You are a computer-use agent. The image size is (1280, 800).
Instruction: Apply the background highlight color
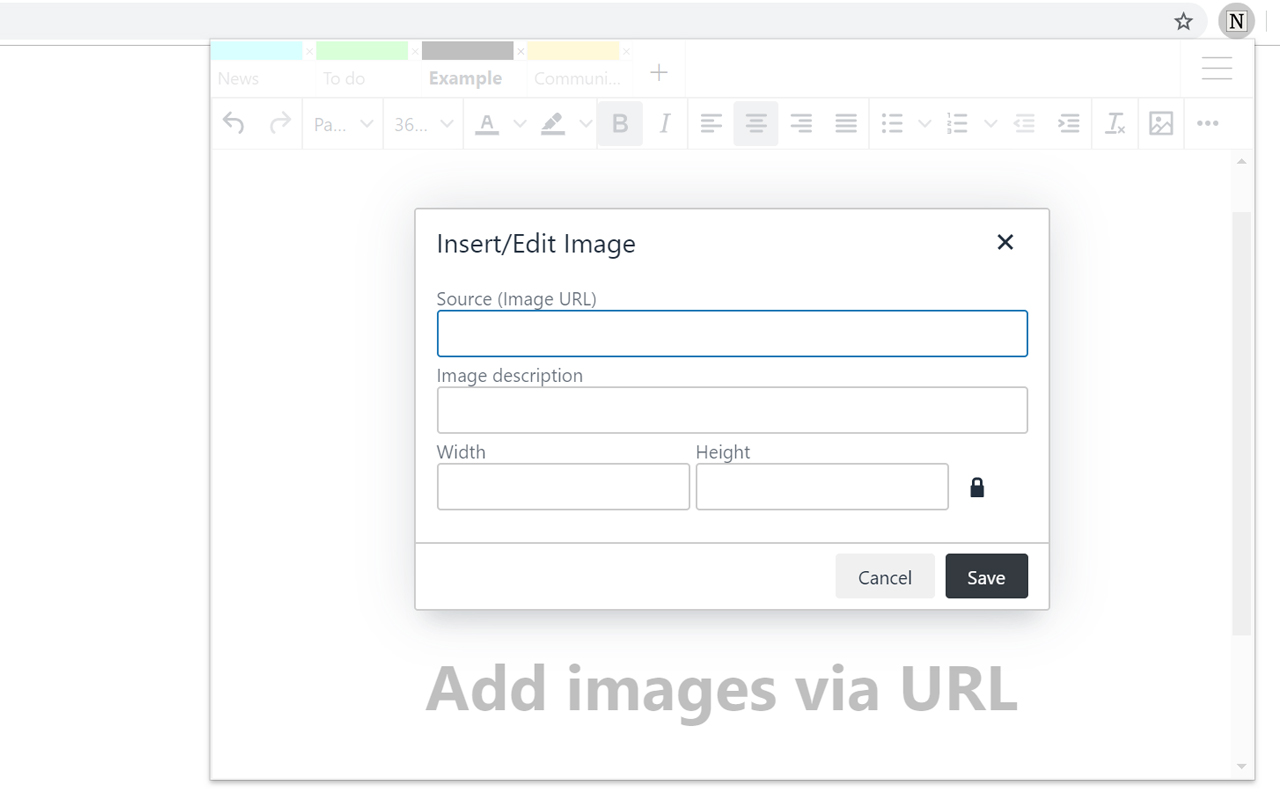[553, 124]
